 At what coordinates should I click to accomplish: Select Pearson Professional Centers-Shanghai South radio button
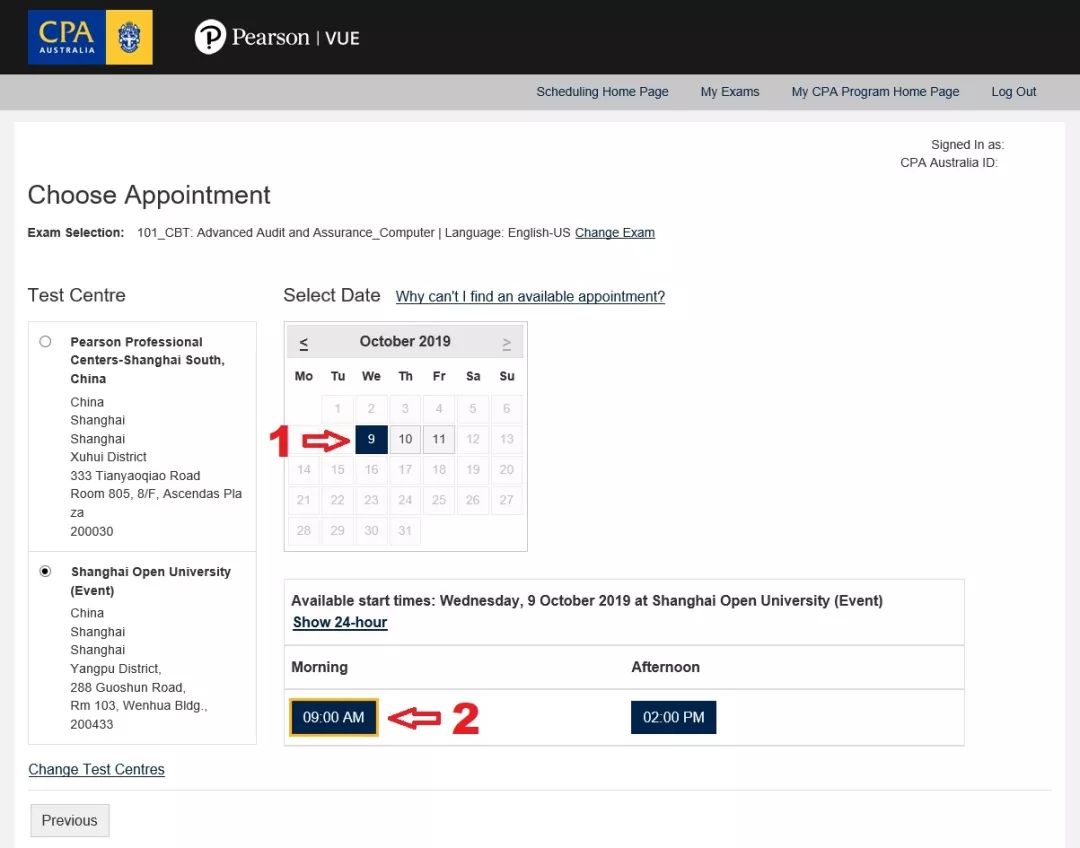[x=45, y=342]
